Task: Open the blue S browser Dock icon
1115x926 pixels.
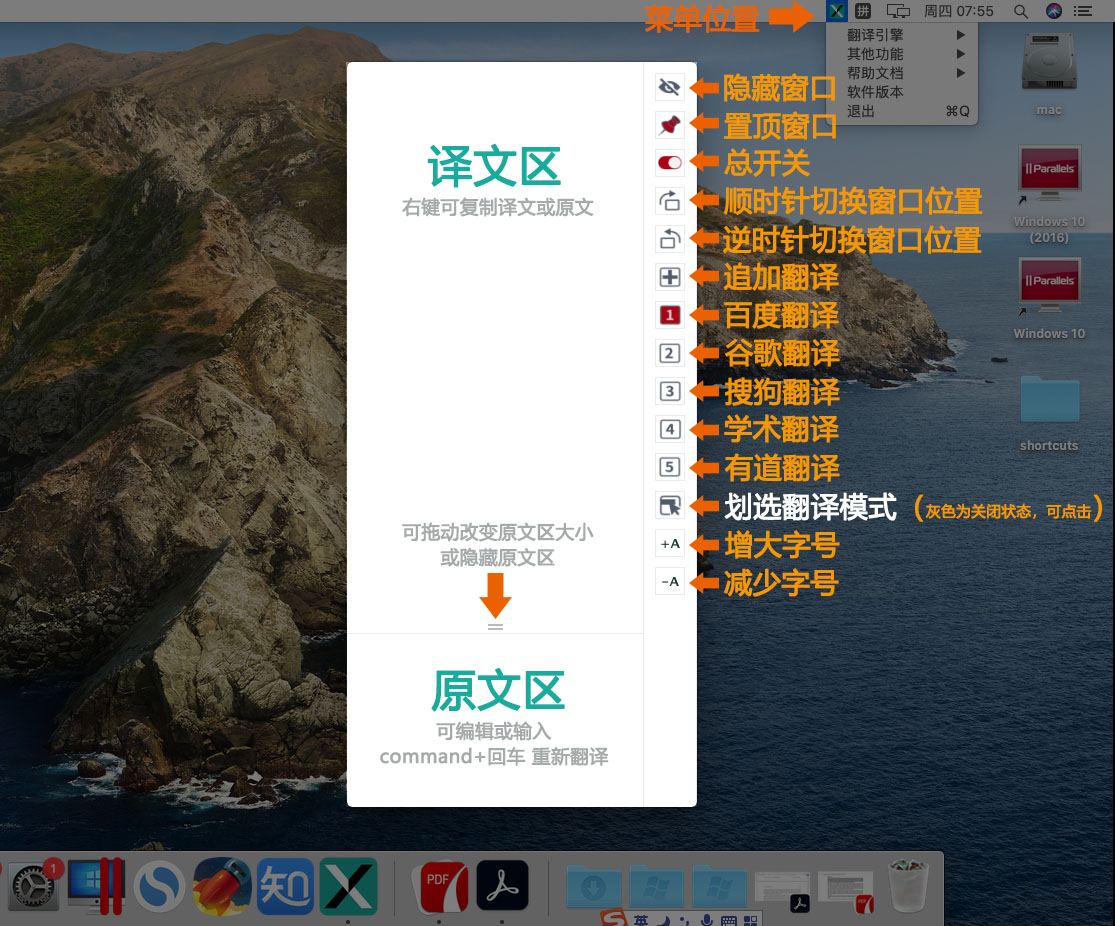Action: tap(159, 887)
